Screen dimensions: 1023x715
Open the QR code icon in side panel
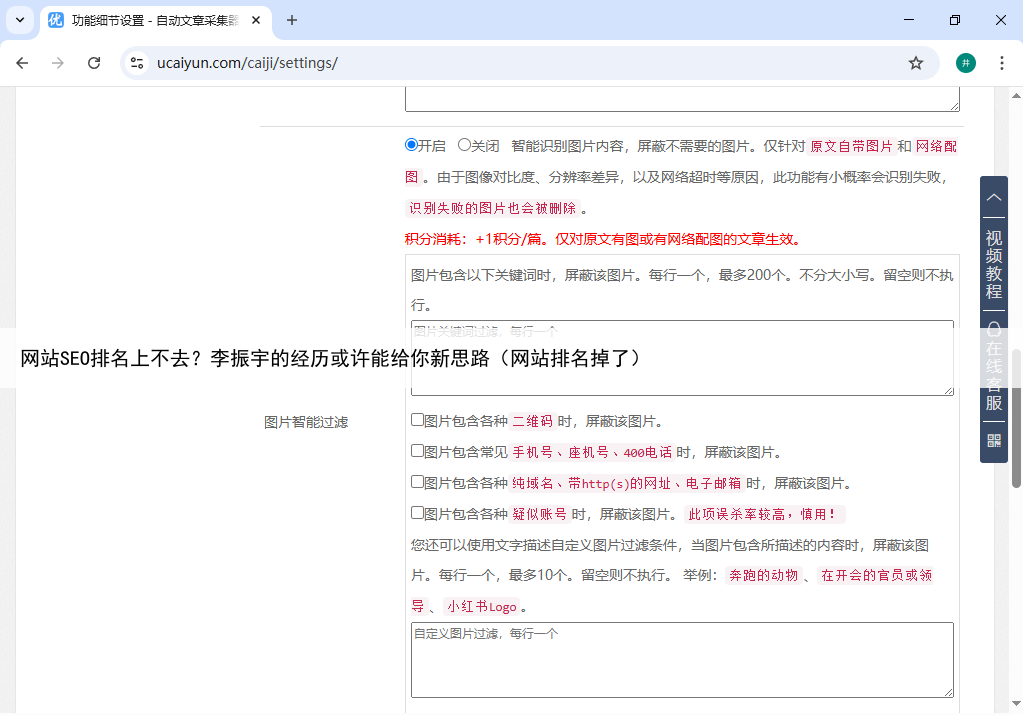[994, 440]
